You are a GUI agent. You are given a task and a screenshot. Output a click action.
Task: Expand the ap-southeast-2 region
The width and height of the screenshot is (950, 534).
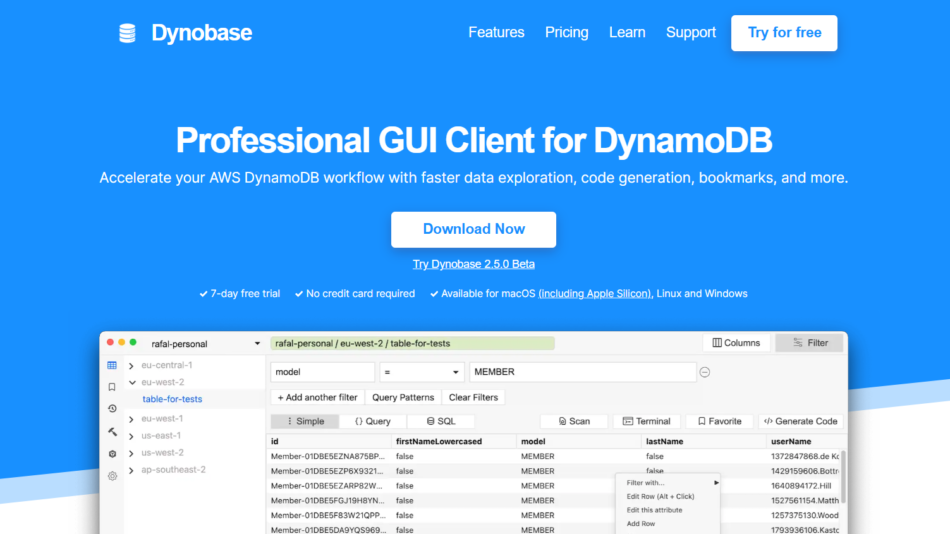tap(131, 470)
